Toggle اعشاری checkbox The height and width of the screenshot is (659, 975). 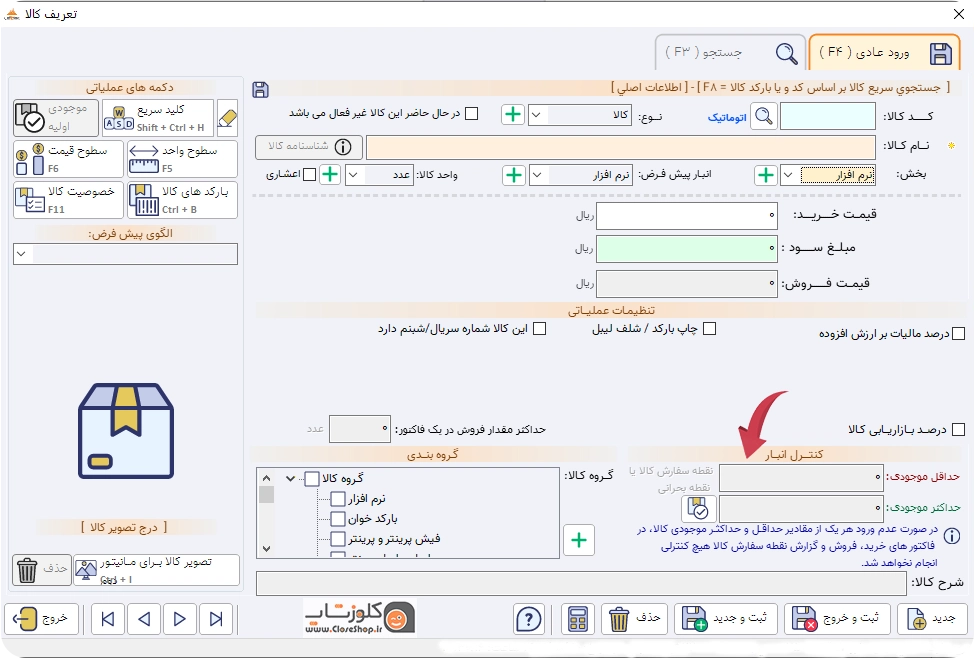coord(310,174)
